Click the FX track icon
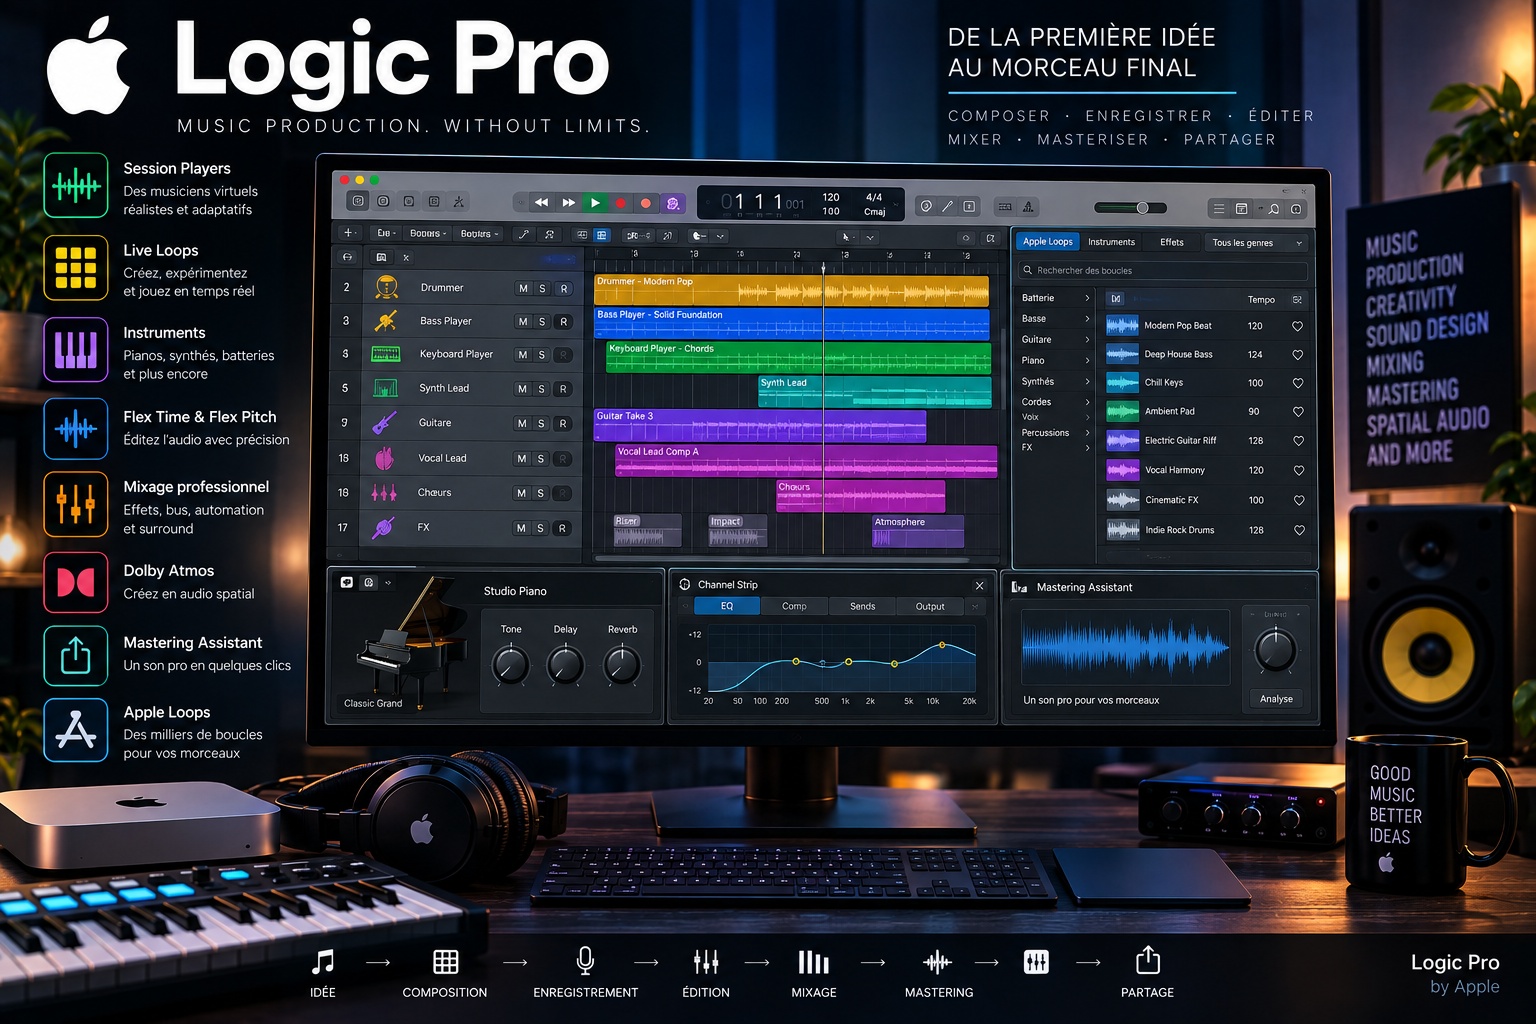 (x=384, y=528)
